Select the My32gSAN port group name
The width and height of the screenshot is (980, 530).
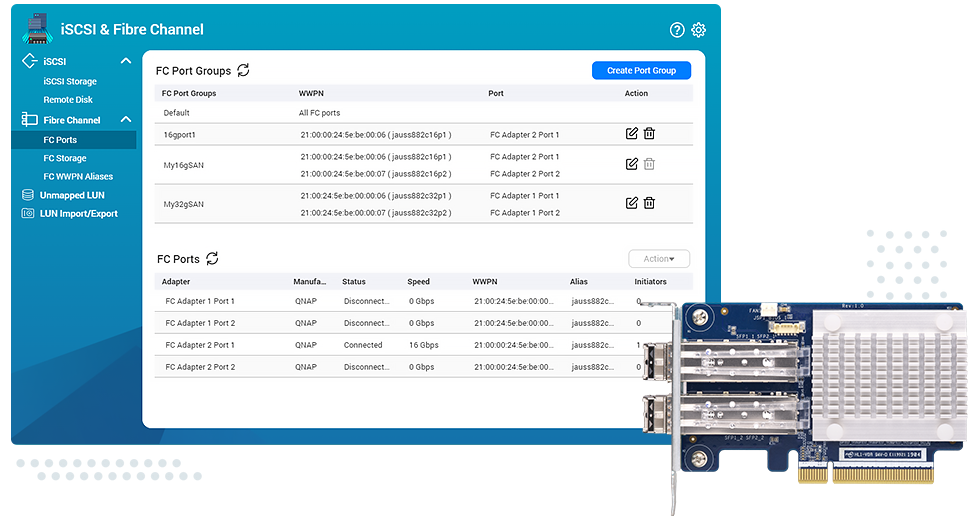184,204
